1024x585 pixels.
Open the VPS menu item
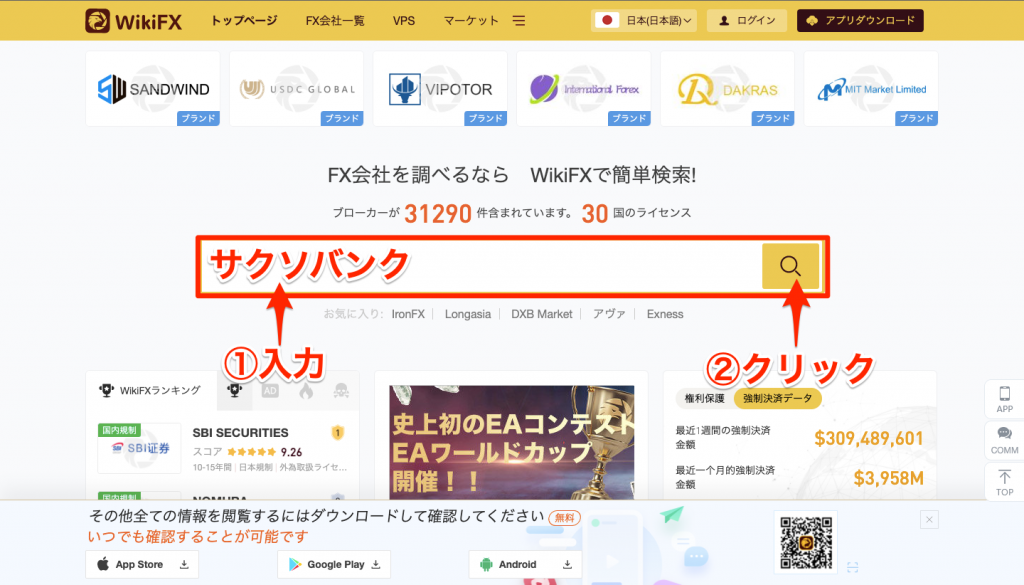click(x=404, y=21)
